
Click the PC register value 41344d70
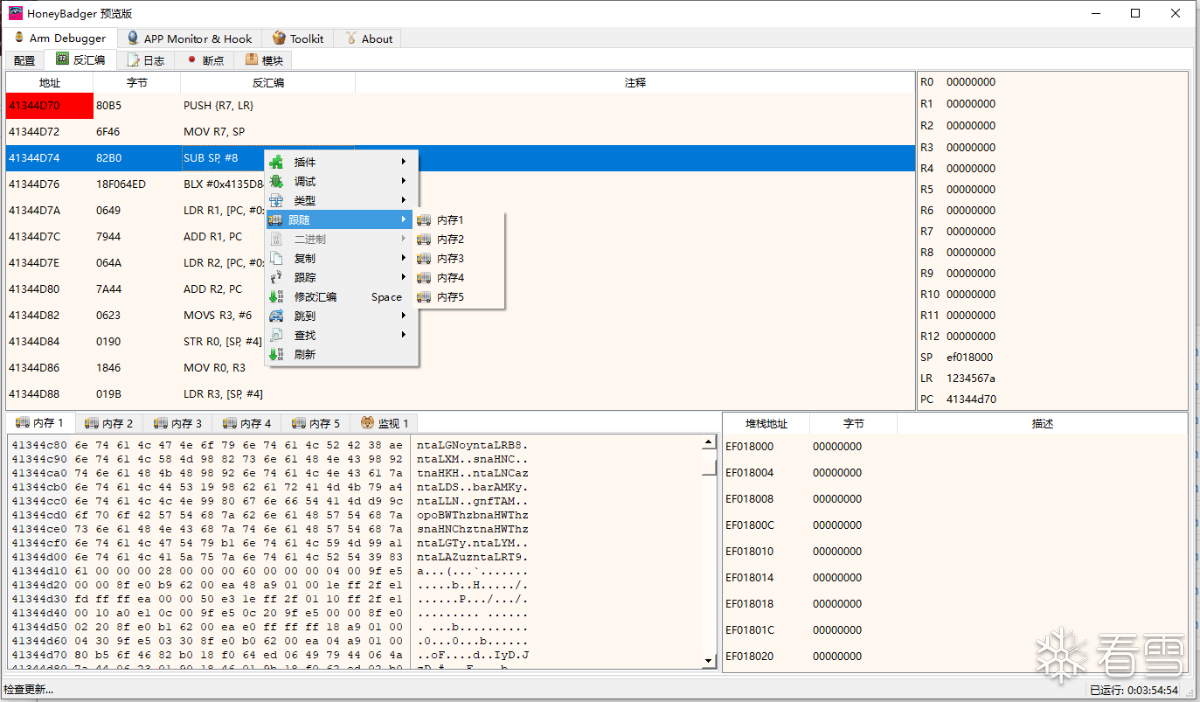point(971,399)
